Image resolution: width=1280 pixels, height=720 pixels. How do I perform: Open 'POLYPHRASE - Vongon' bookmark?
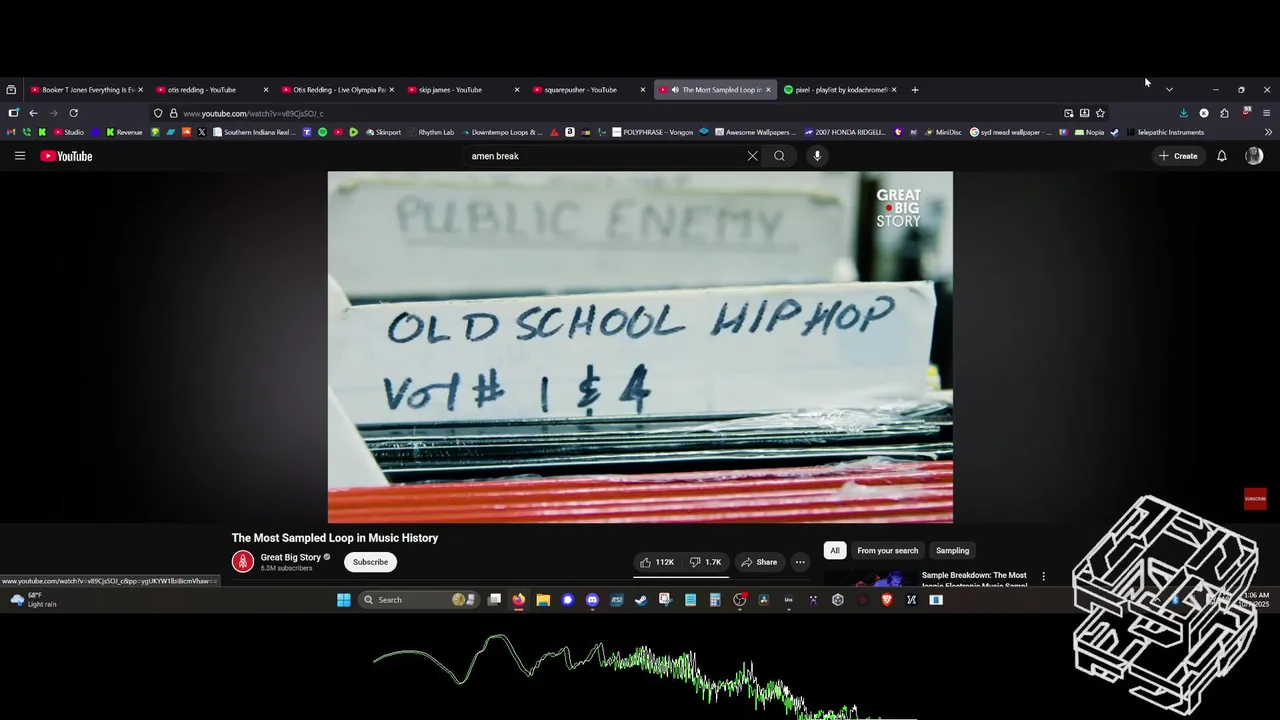coord(652,132)
